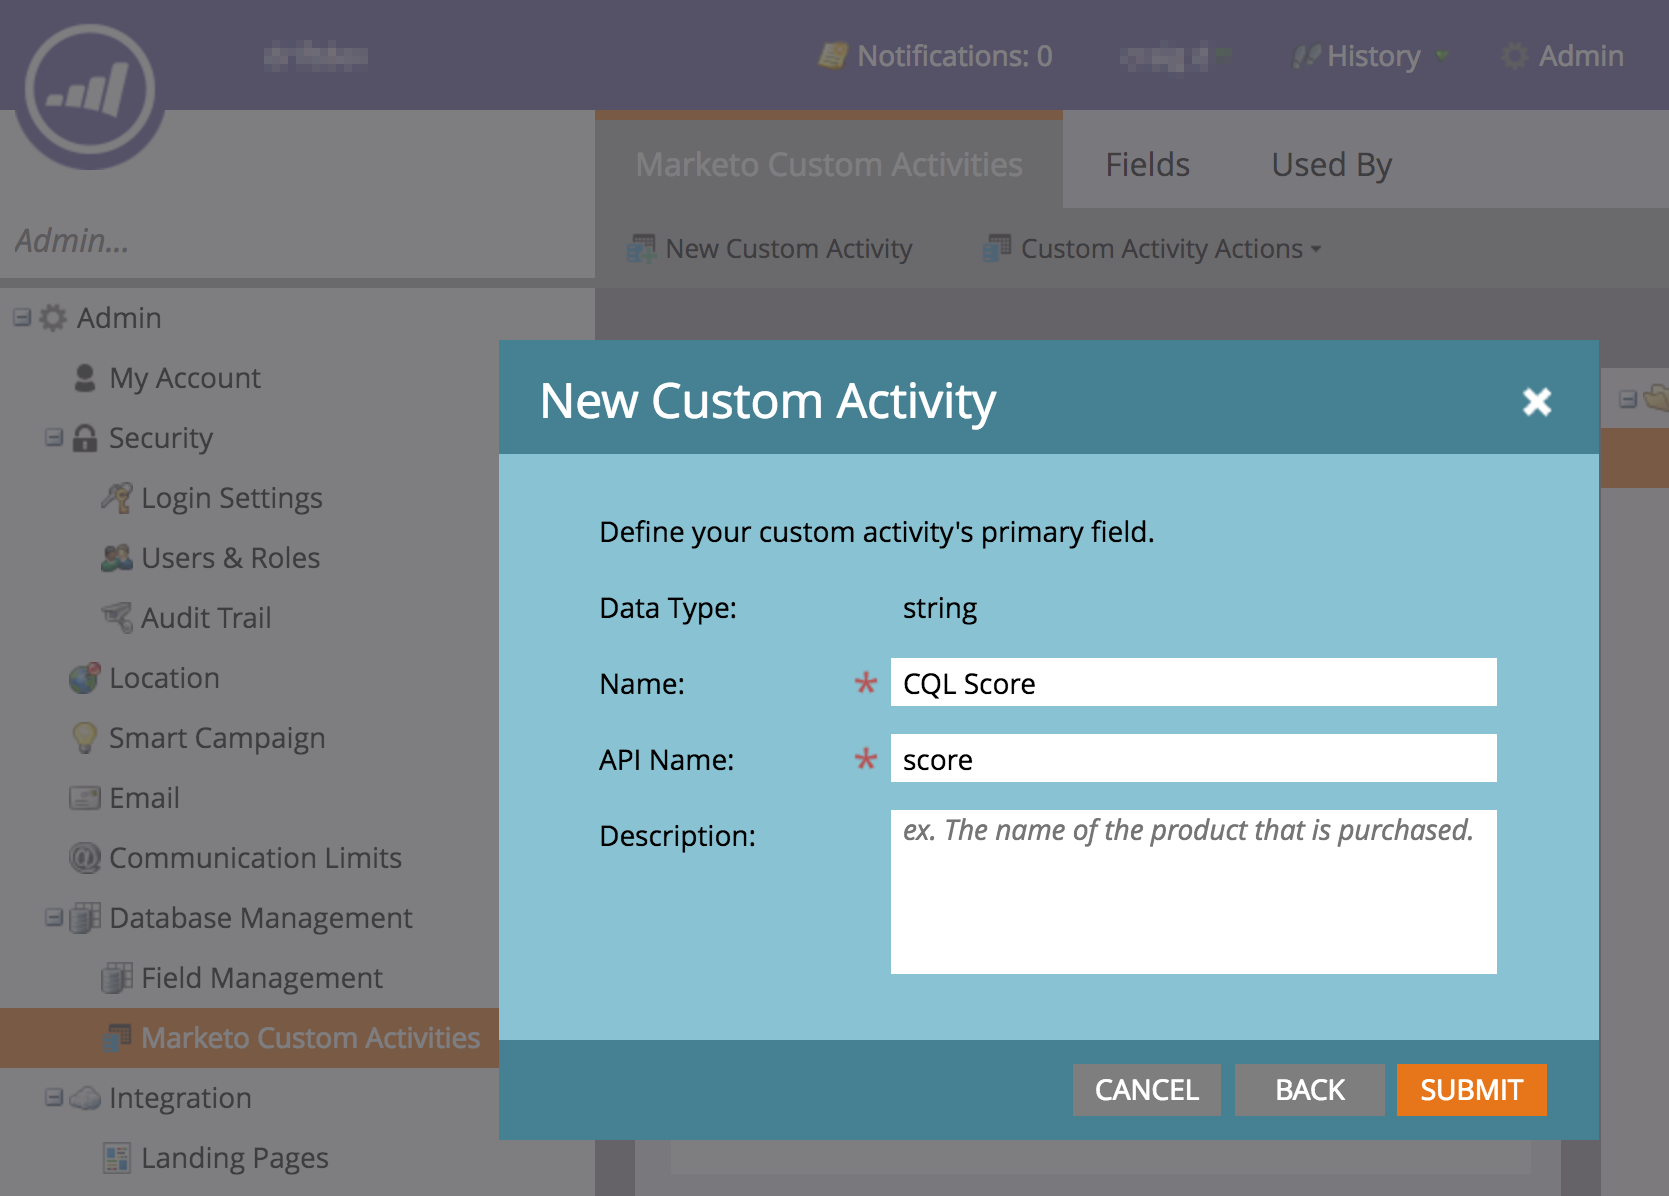Collapse the folder node behind dialog's right edge
The image size is (1669, 1196).
[1628, 399]
